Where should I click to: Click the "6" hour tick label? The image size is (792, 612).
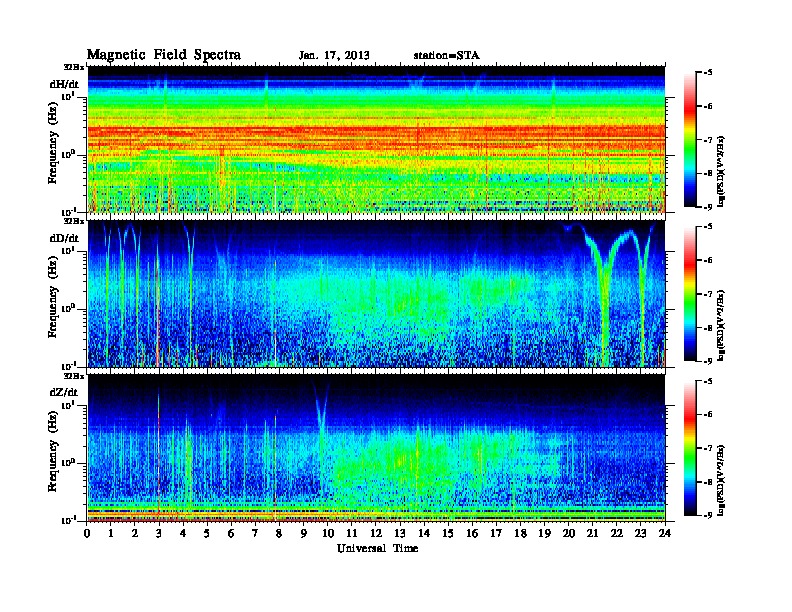tap(231, 533)
